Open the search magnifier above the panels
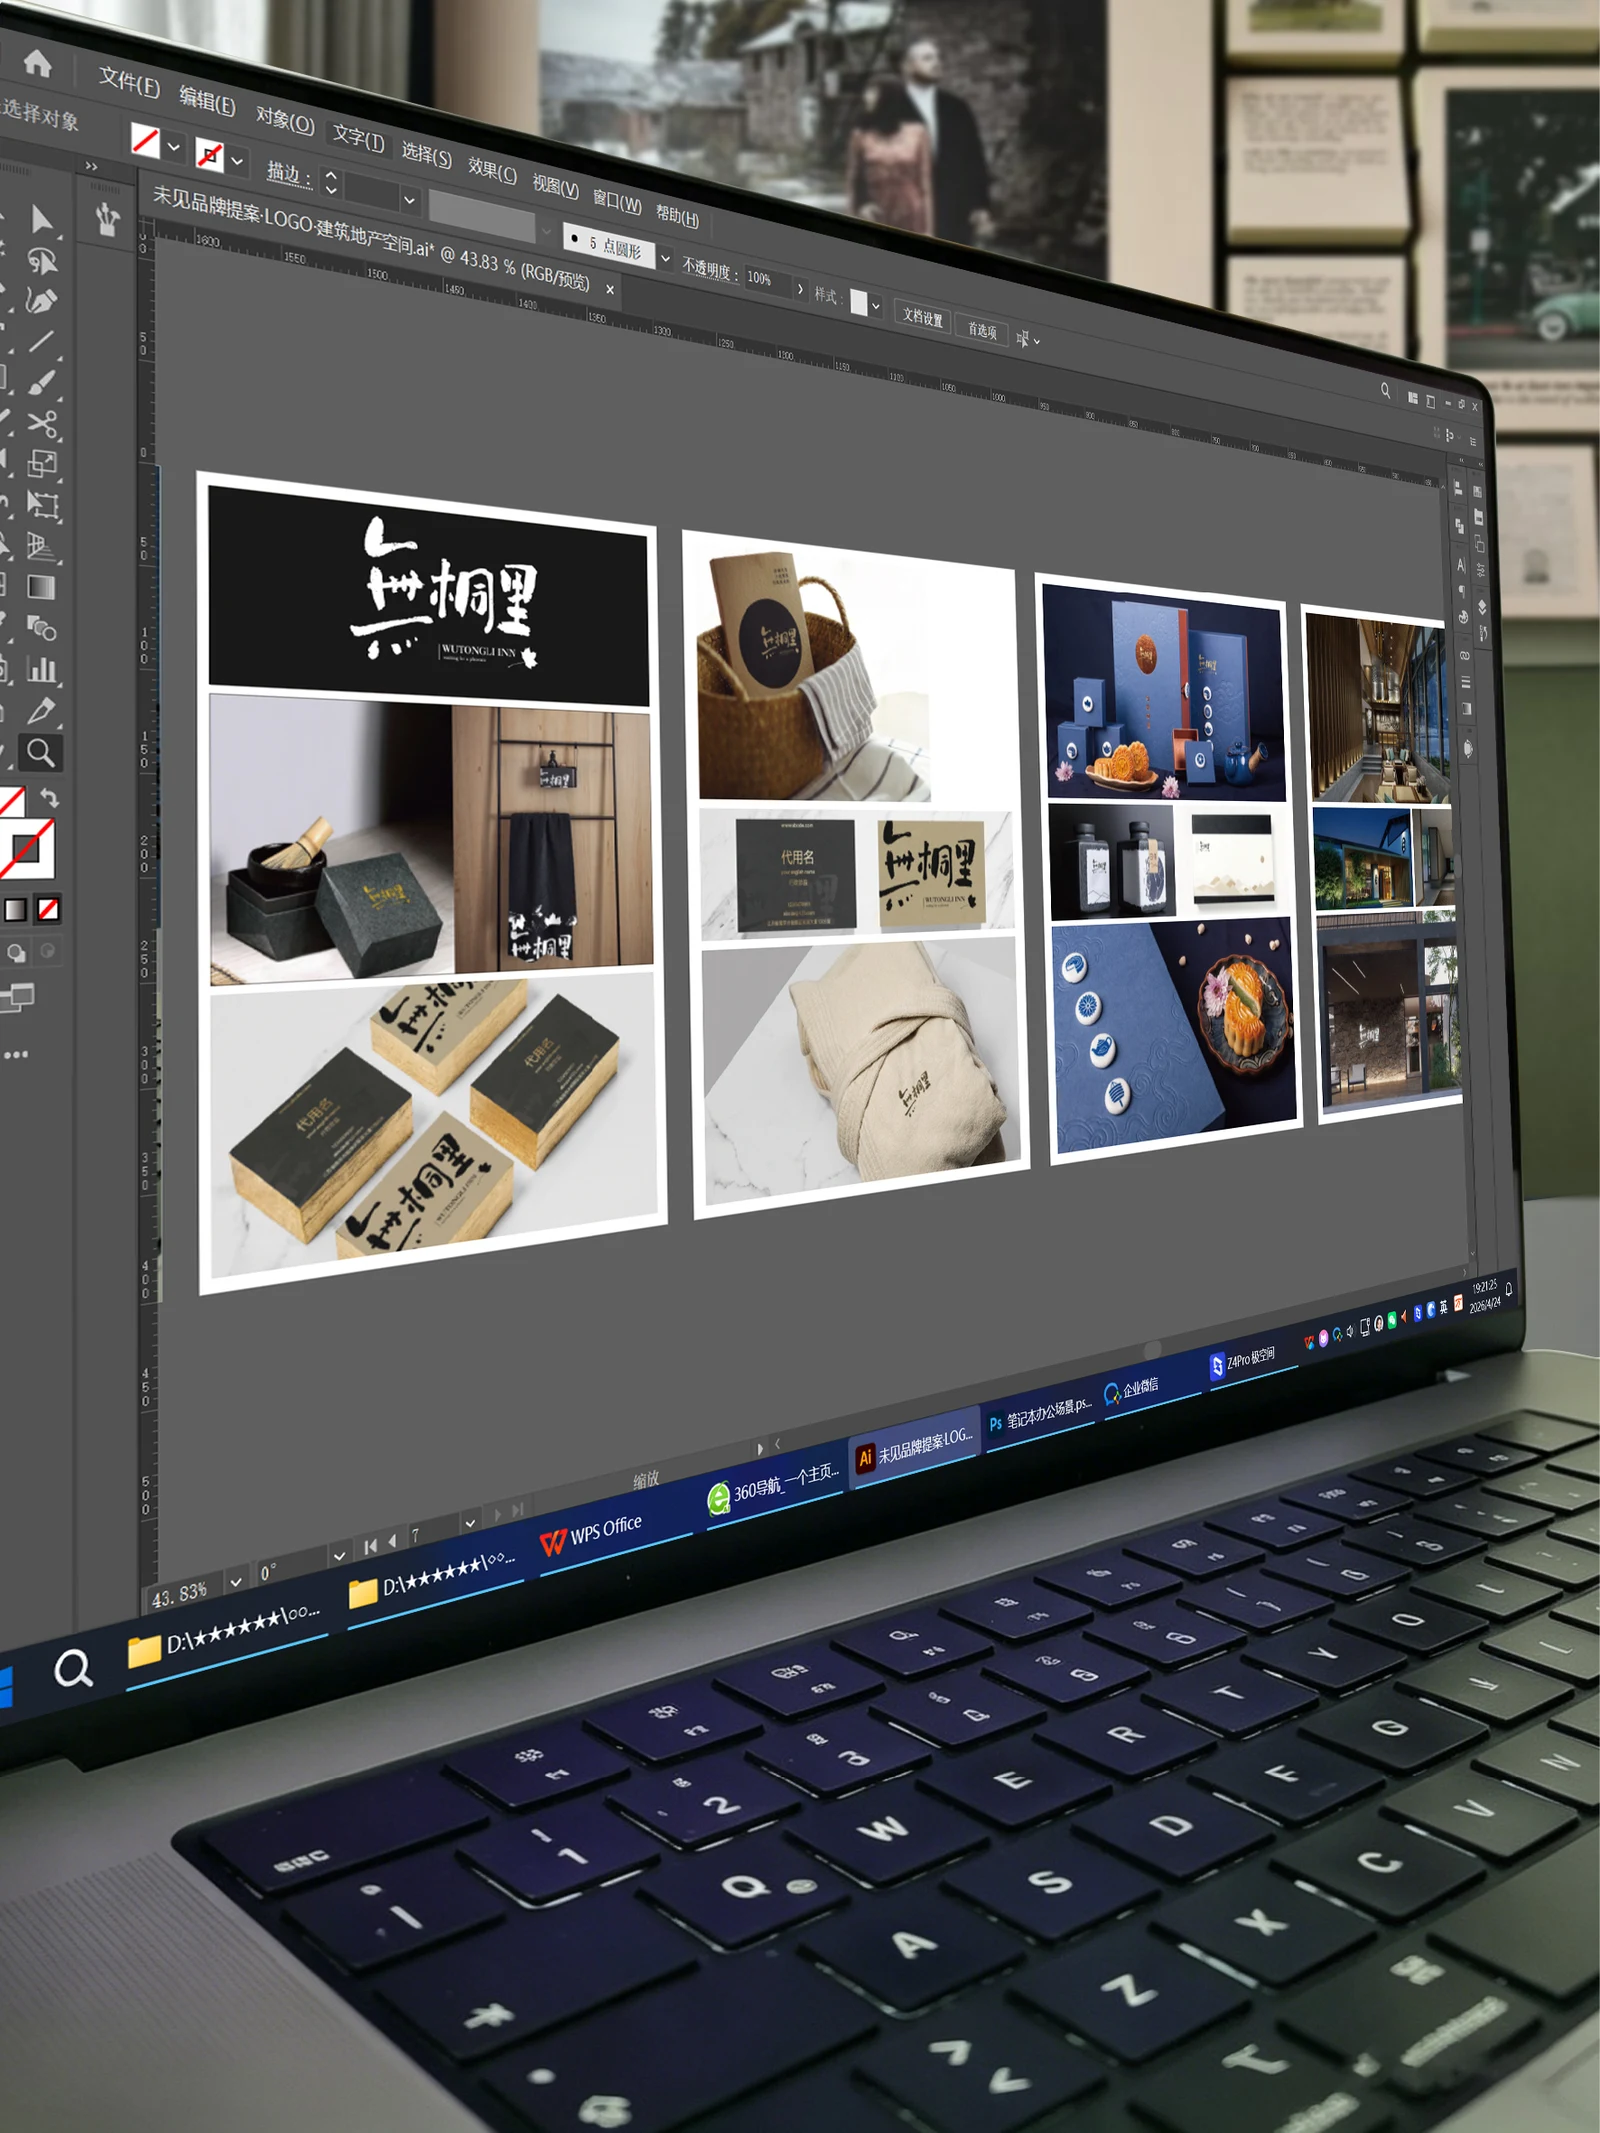 coord(1385,390)
